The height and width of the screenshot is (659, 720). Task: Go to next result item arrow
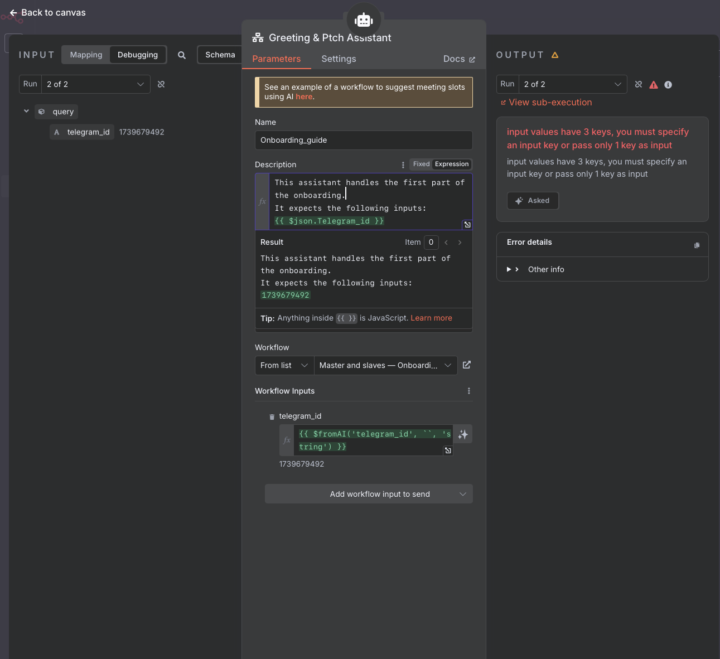[460, 242]
